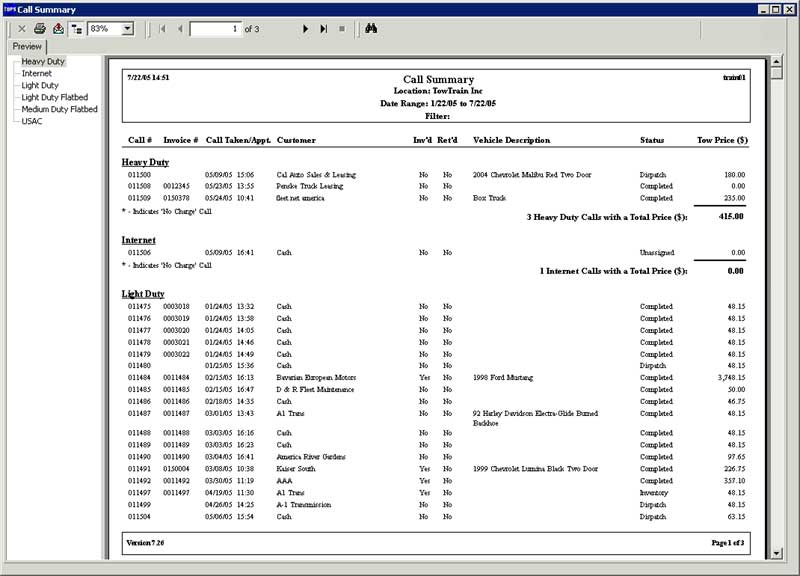
Task: Click the Version 7.26 footer text
Action: tap(145, 543)
